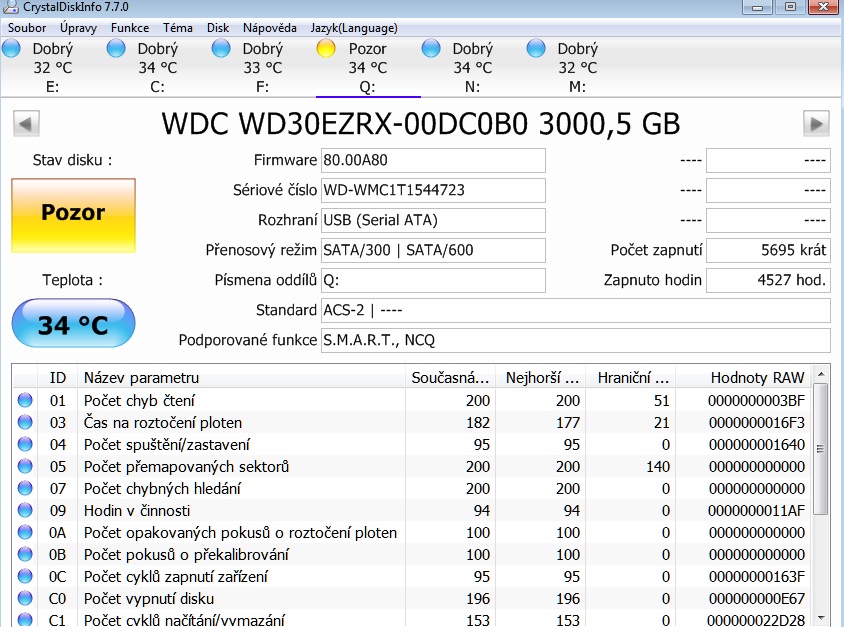844x627 pixels.
Task: Select yellow Pozor orb for disk Q:
Action: pos(326,48)
